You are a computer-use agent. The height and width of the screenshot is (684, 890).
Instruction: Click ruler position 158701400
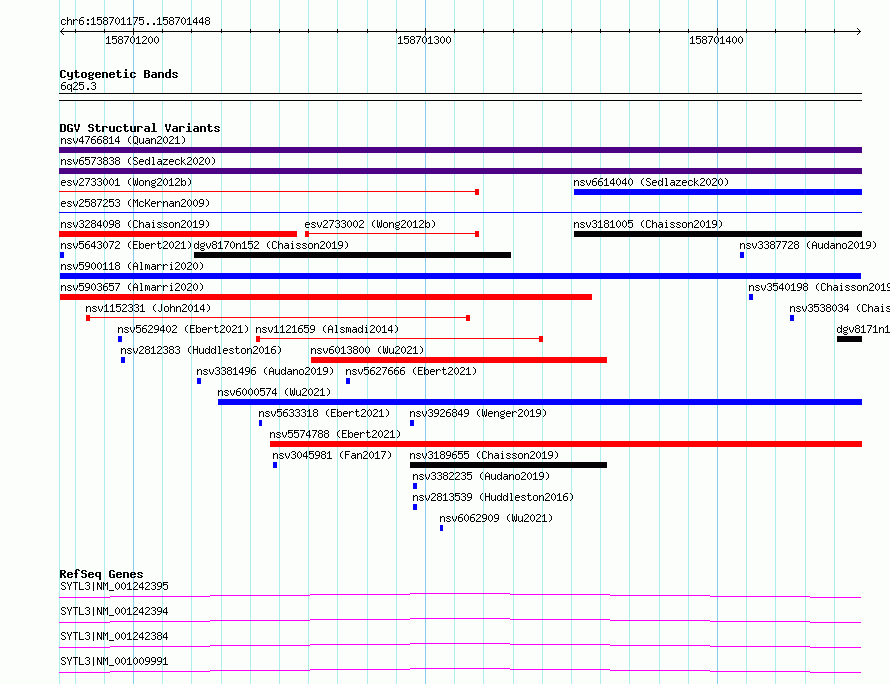pos(716,40)
